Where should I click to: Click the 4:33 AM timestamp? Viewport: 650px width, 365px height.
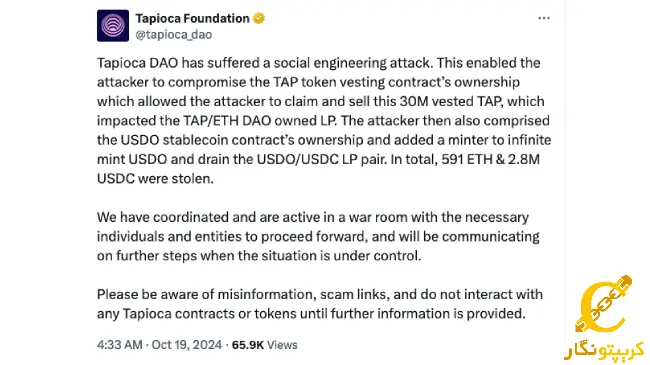pyautogui.click(x=119, y=345)
